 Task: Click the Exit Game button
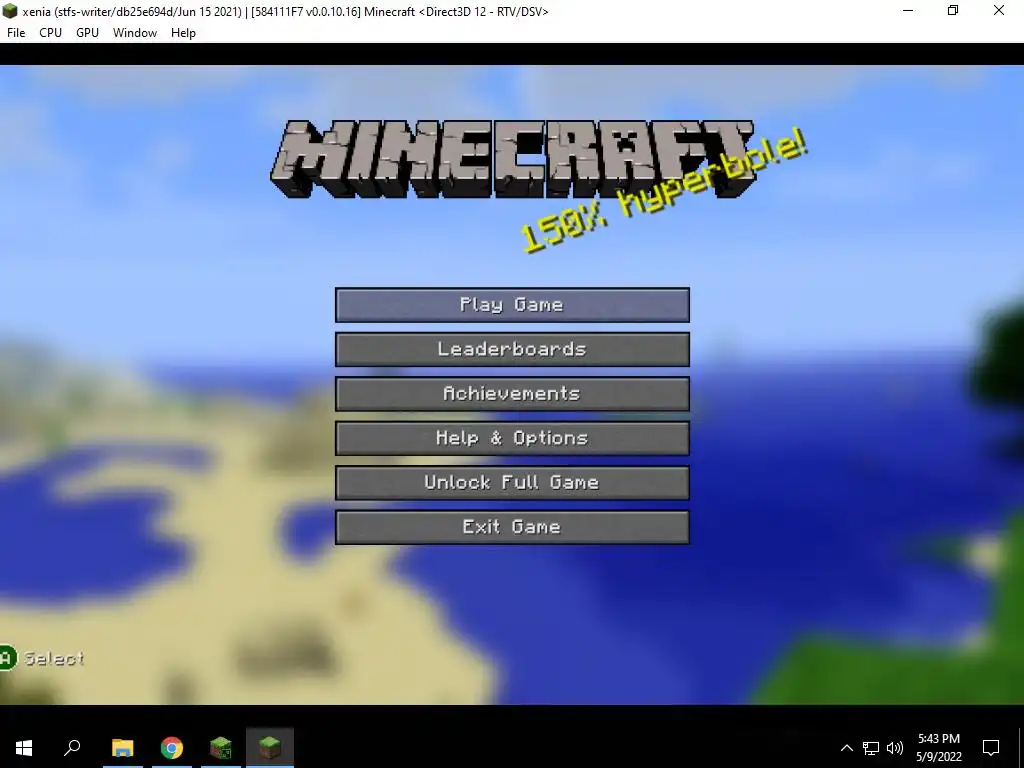pos(512,527)
